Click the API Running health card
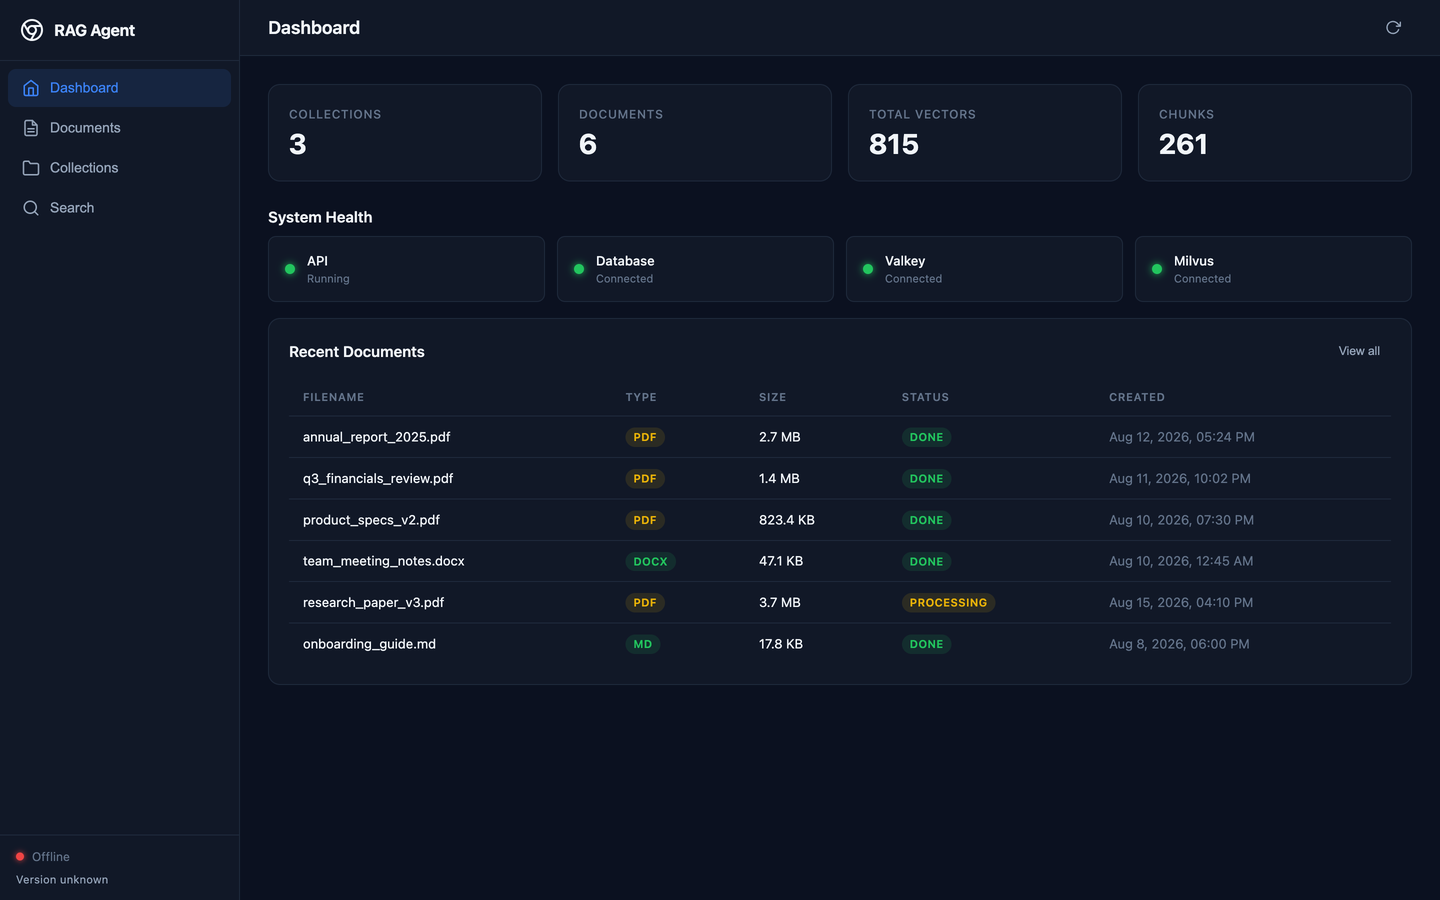This screenshot has height=900, width=1440. pos(406,269)
